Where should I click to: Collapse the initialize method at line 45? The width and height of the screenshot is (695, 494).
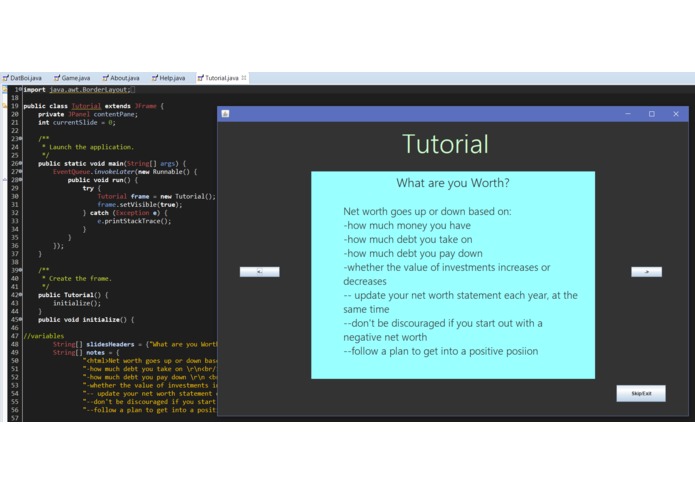[x=20, y=319]
